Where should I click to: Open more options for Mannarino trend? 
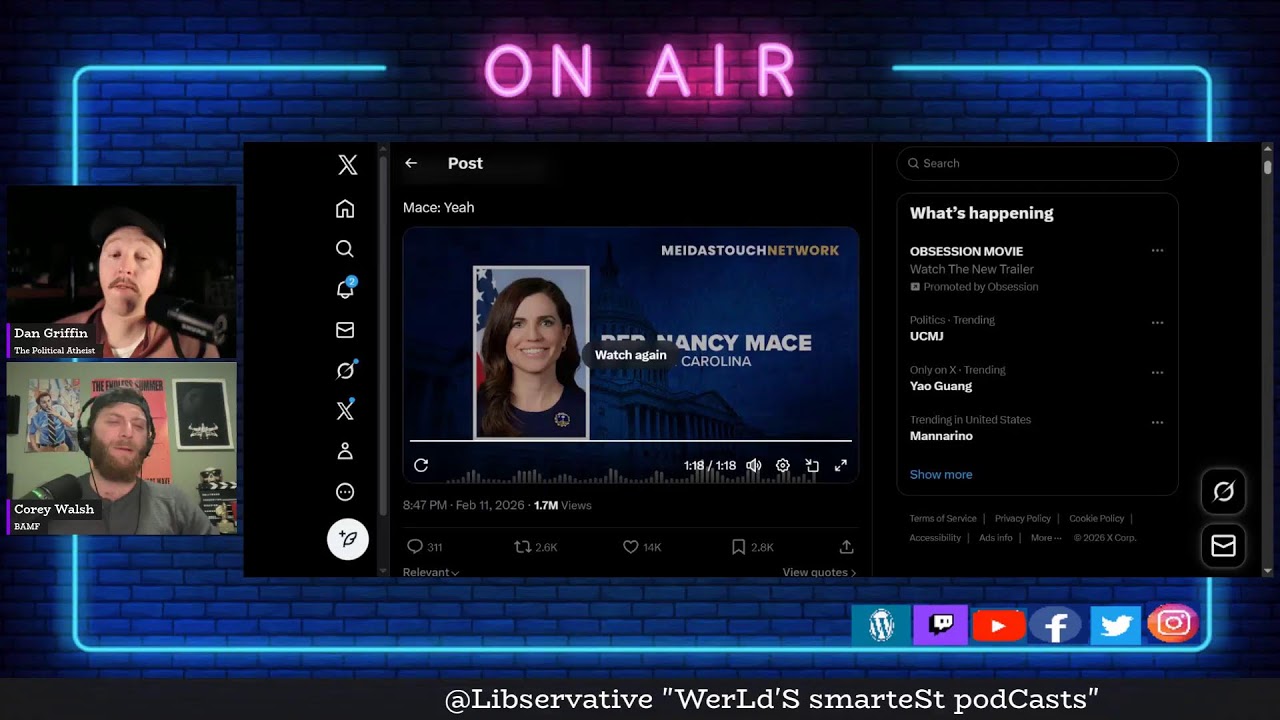(1157, 423)
